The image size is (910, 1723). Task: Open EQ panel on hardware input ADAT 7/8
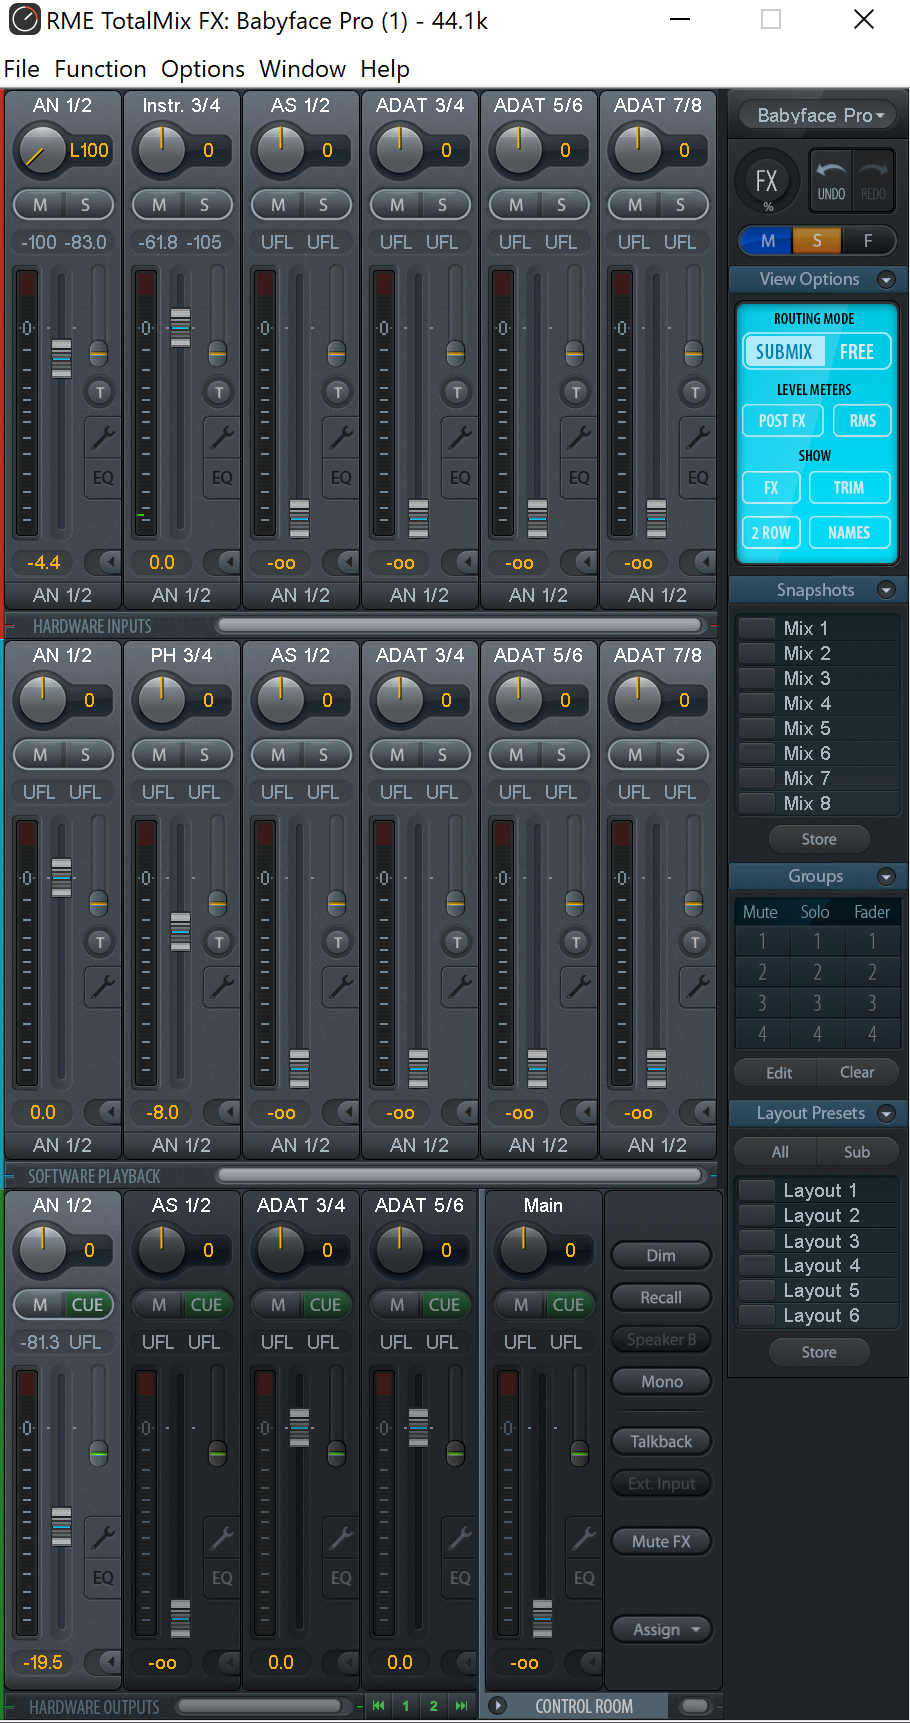pos(698,478)
